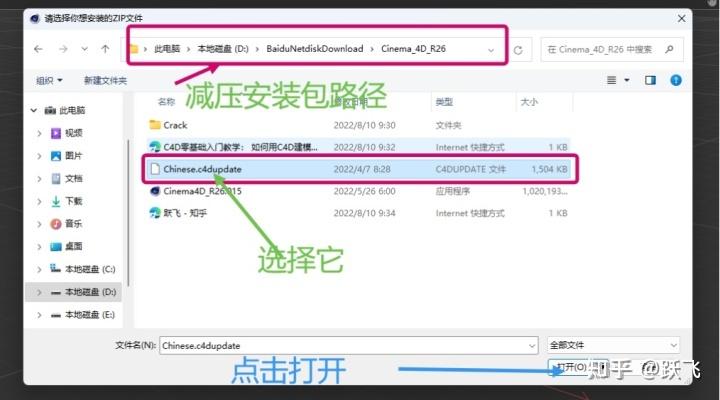
Task: Open the 全部文件 file type dropdown
Action: [613, 345]
